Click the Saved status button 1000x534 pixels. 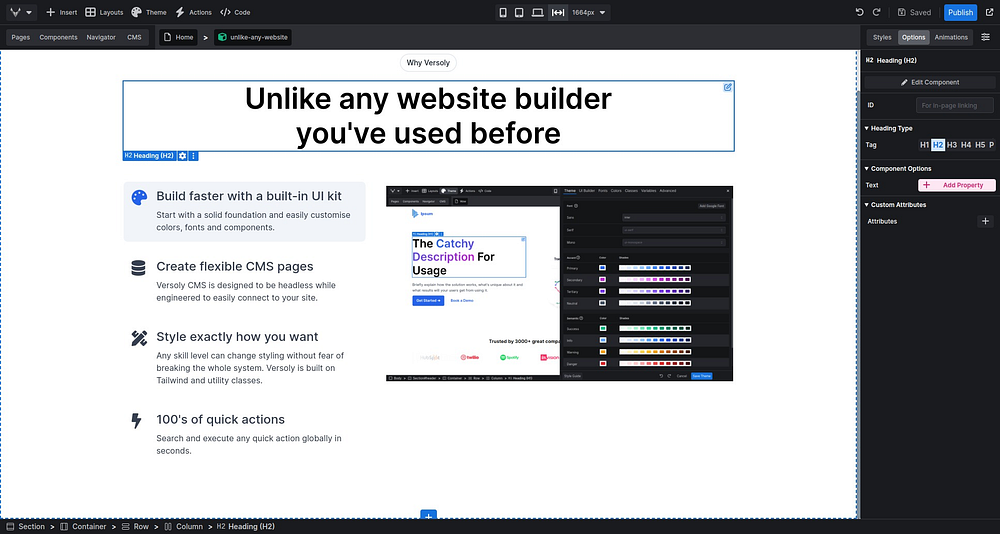pyautogui.click(x=914, y=12)
